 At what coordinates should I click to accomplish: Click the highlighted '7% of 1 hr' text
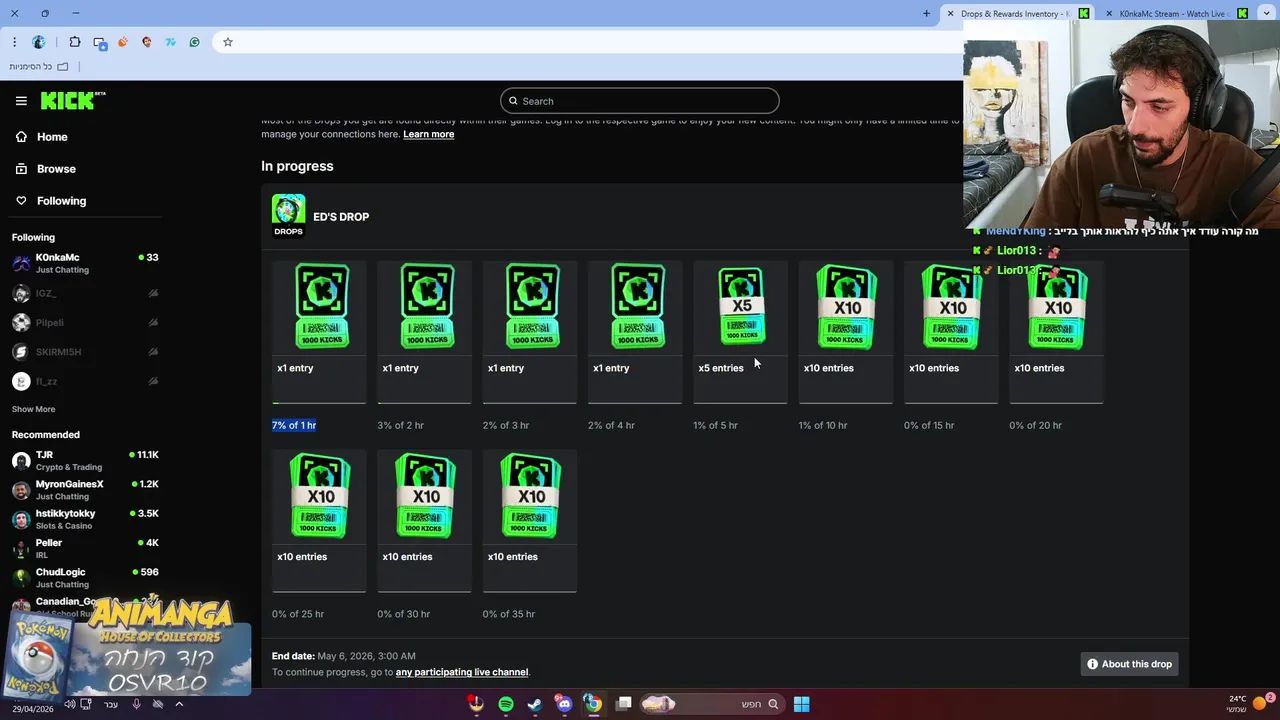294,425
